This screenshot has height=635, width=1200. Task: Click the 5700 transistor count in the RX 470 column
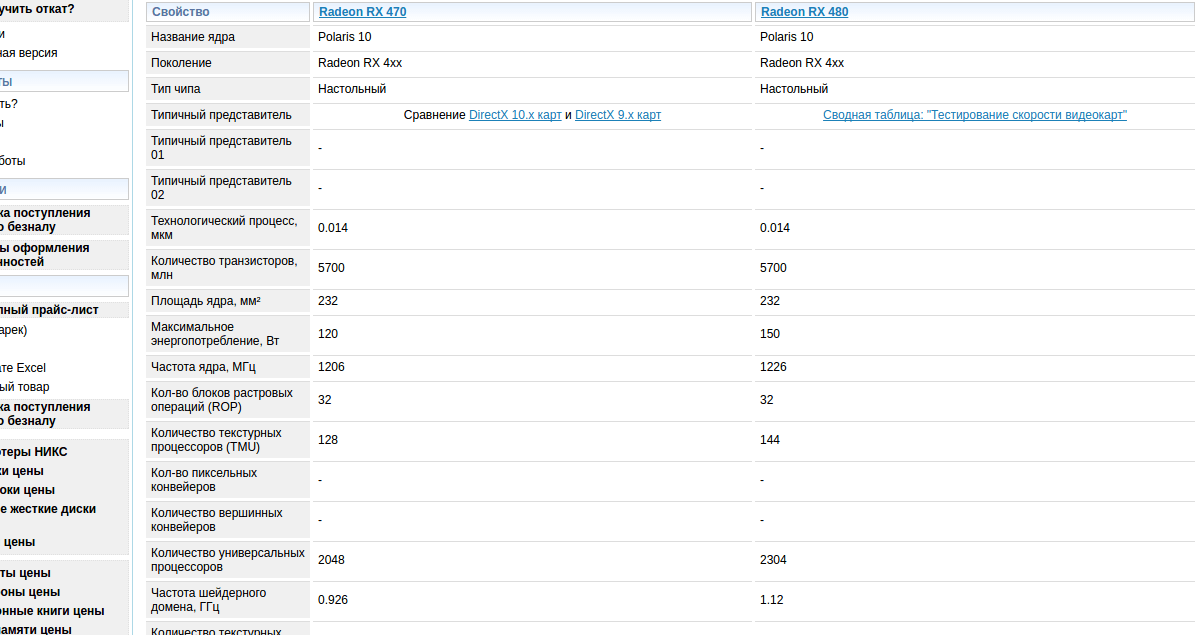pyautogui.click(x=331, y=268)
